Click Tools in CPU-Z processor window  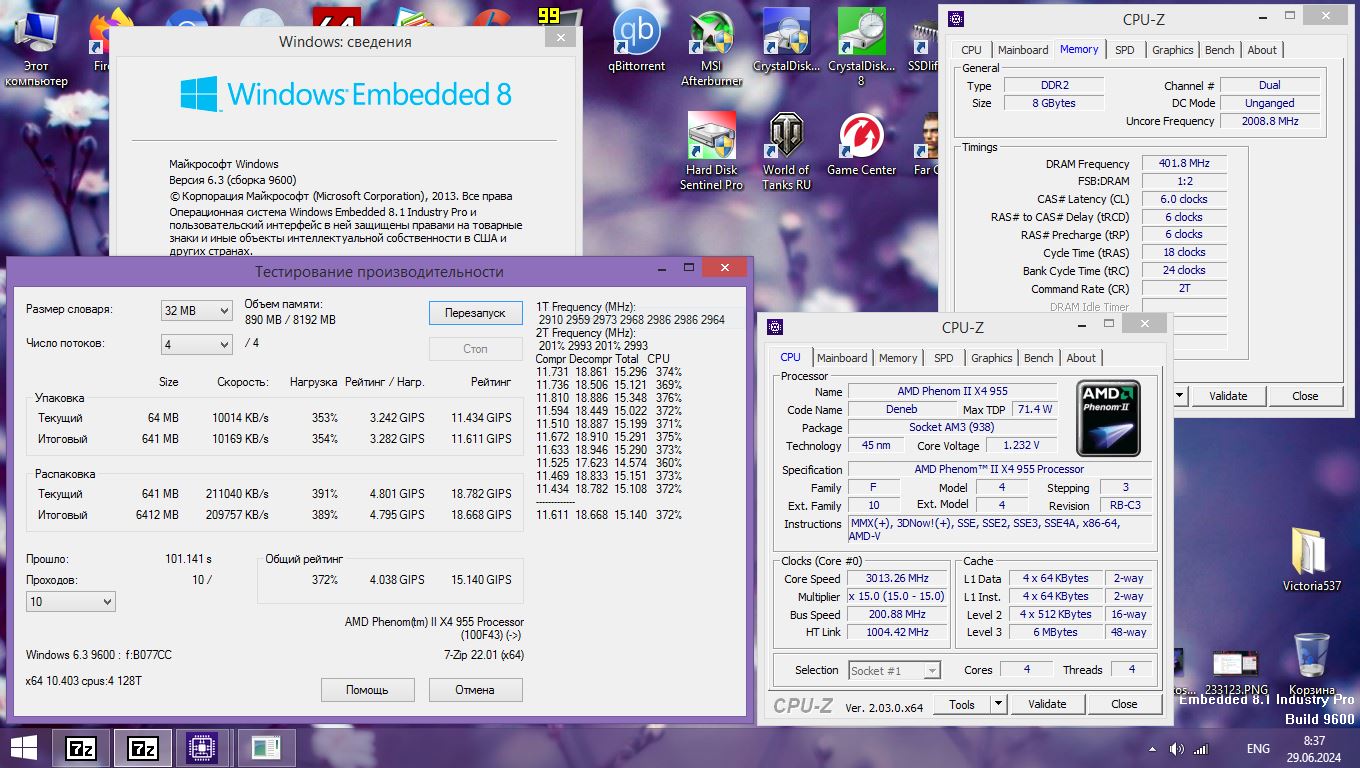962,704
